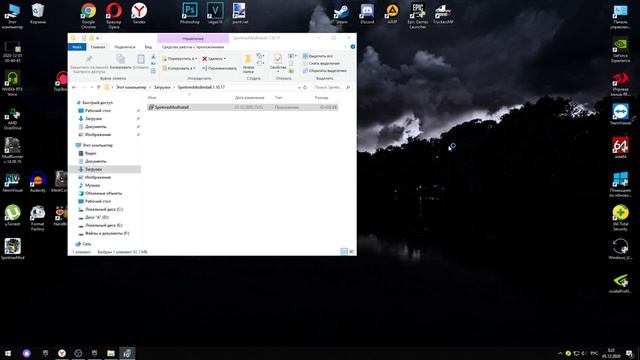The height and width of the screenshot is (360, 640).
Task: Click 'Select none' in the ribbon
Action: point(321,63)
